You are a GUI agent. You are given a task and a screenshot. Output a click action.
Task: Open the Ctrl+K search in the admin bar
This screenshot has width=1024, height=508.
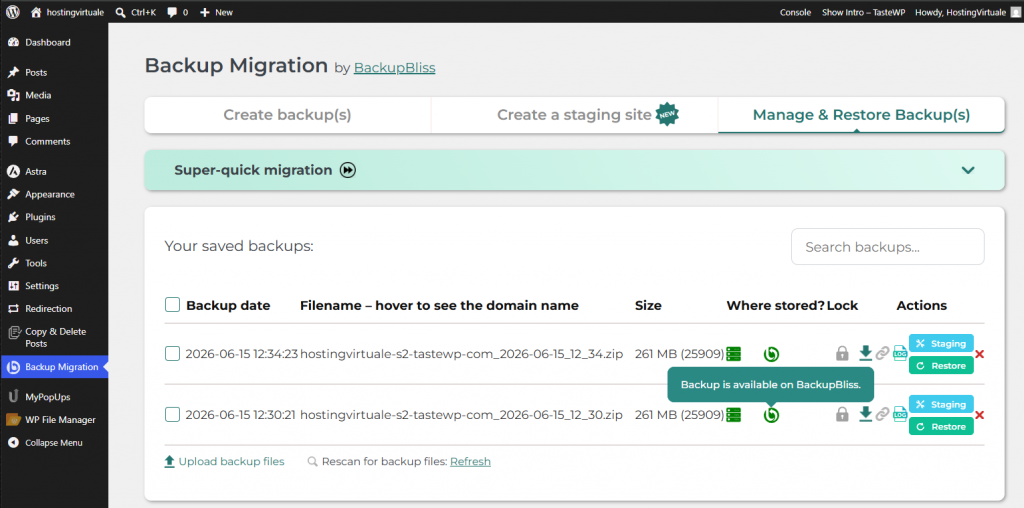pyautogui.click(x=136, y=12)
